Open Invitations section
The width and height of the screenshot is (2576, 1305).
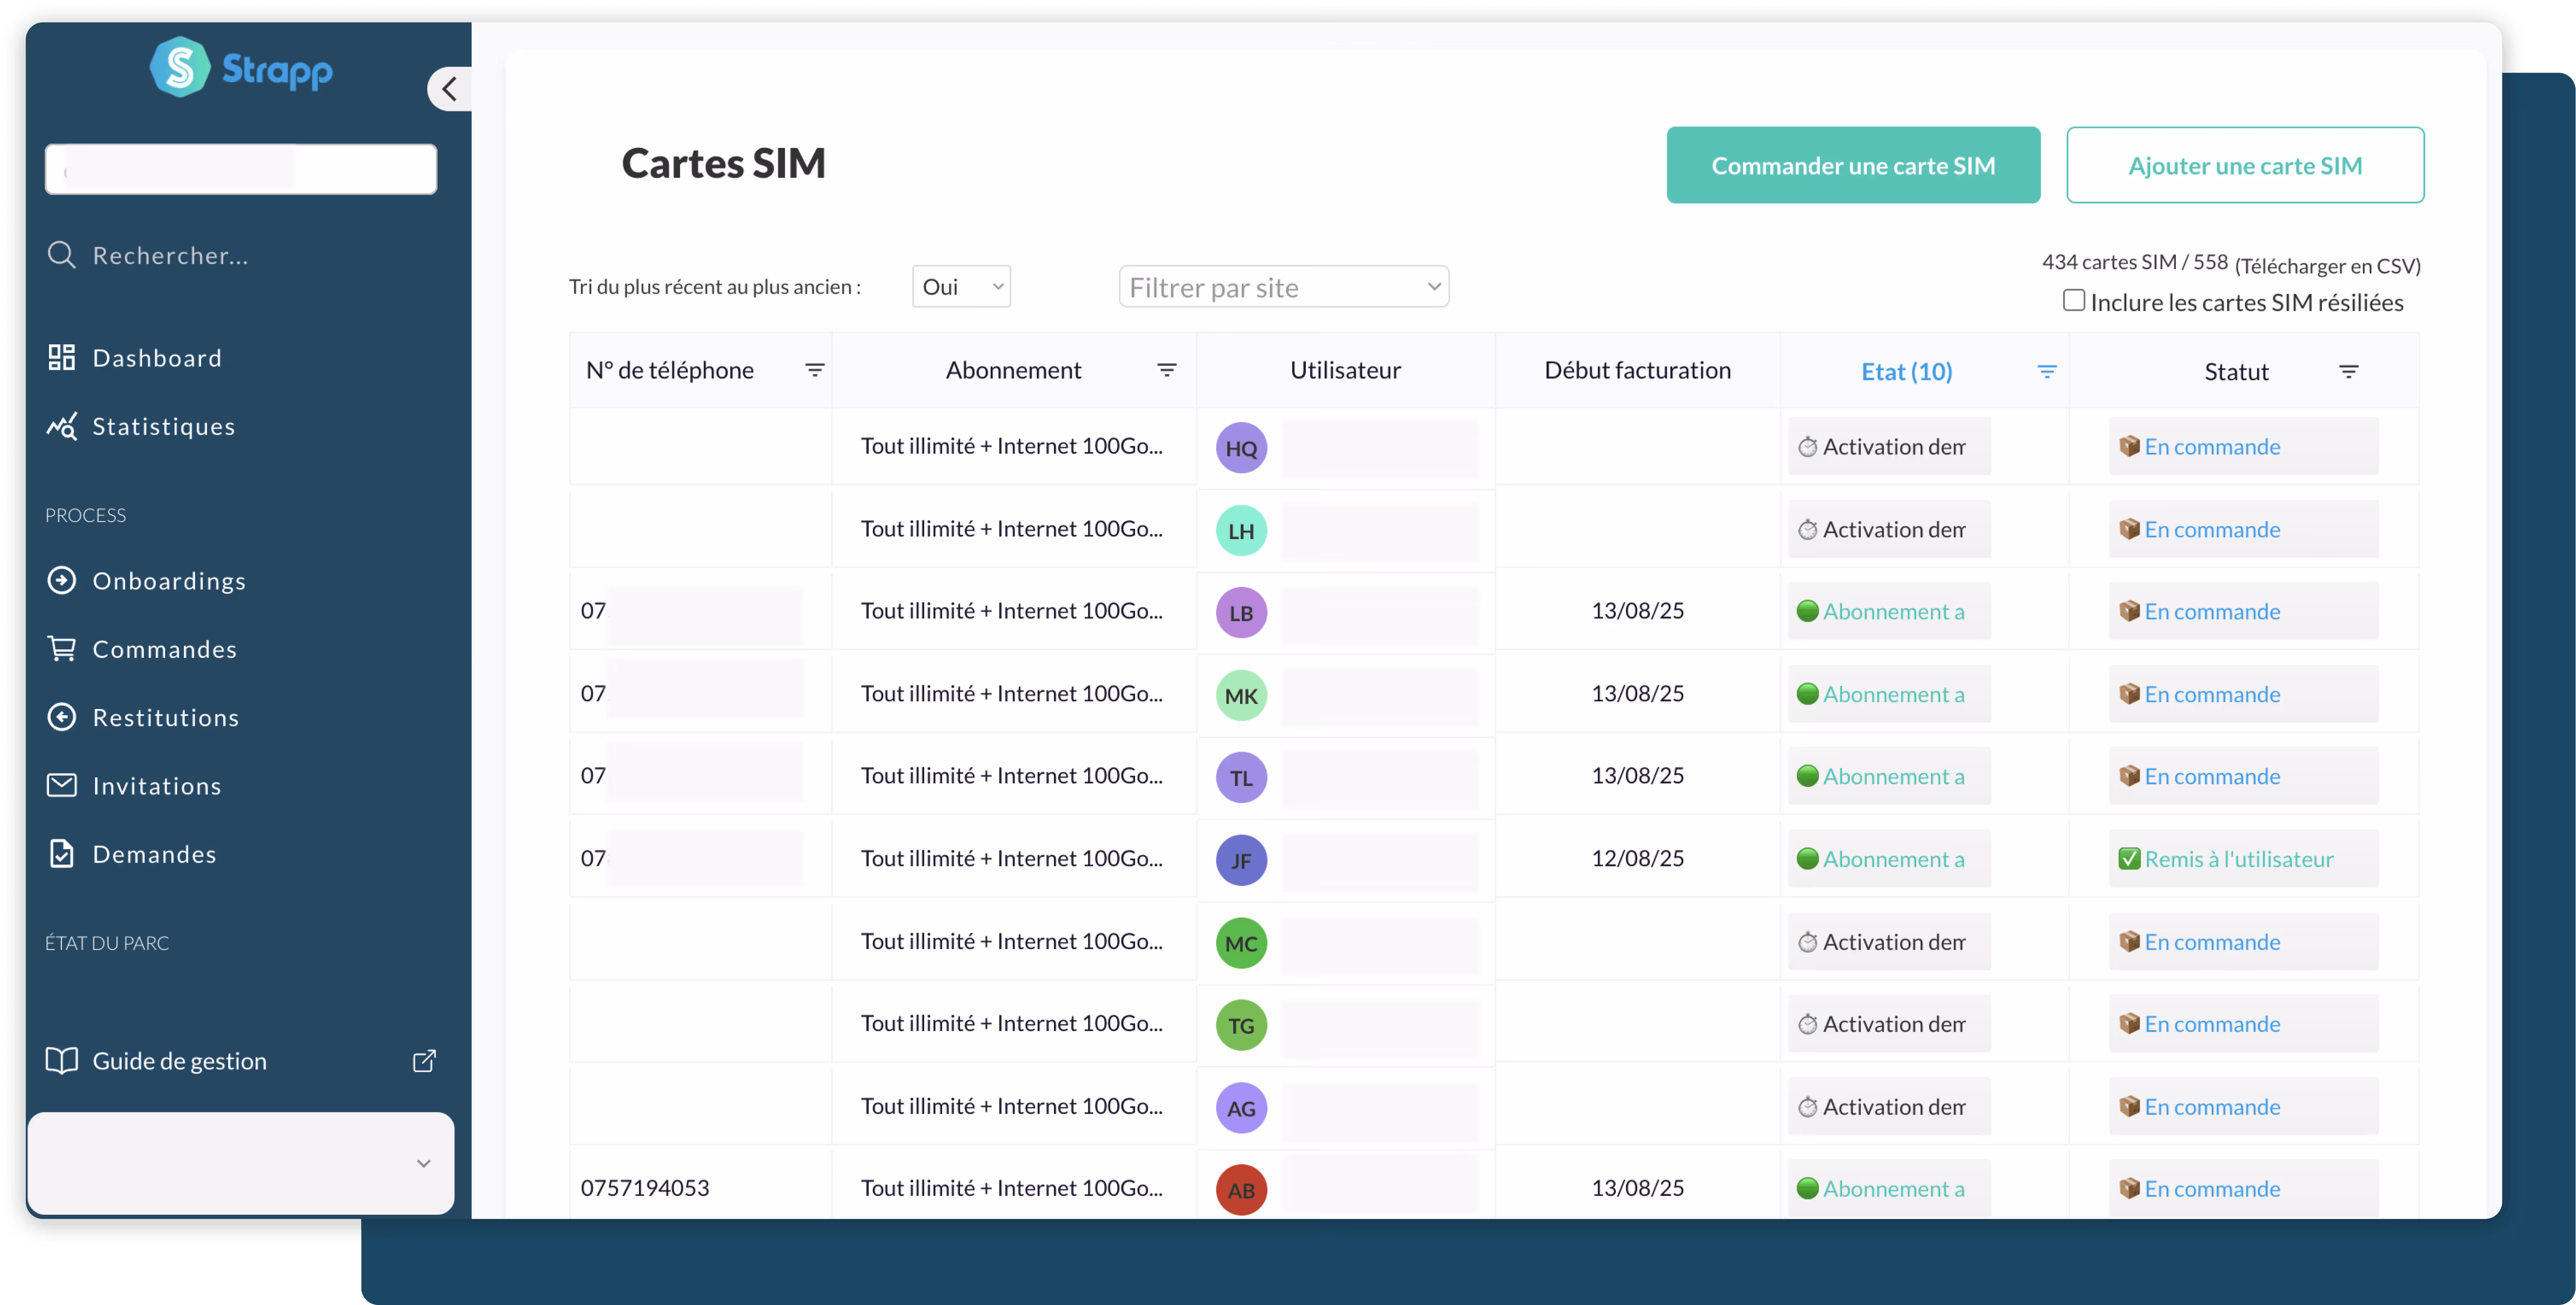157,786
